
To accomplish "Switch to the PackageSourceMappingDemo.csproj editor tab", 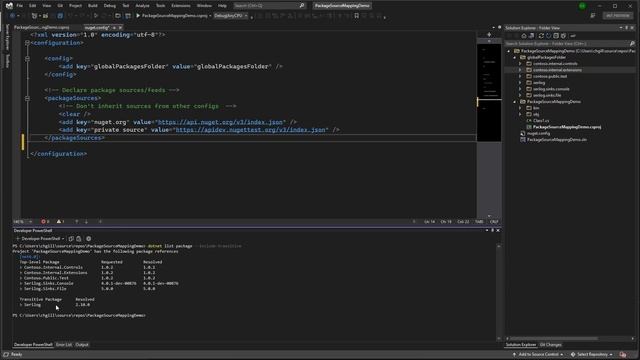I will click(x=42, y=27).
